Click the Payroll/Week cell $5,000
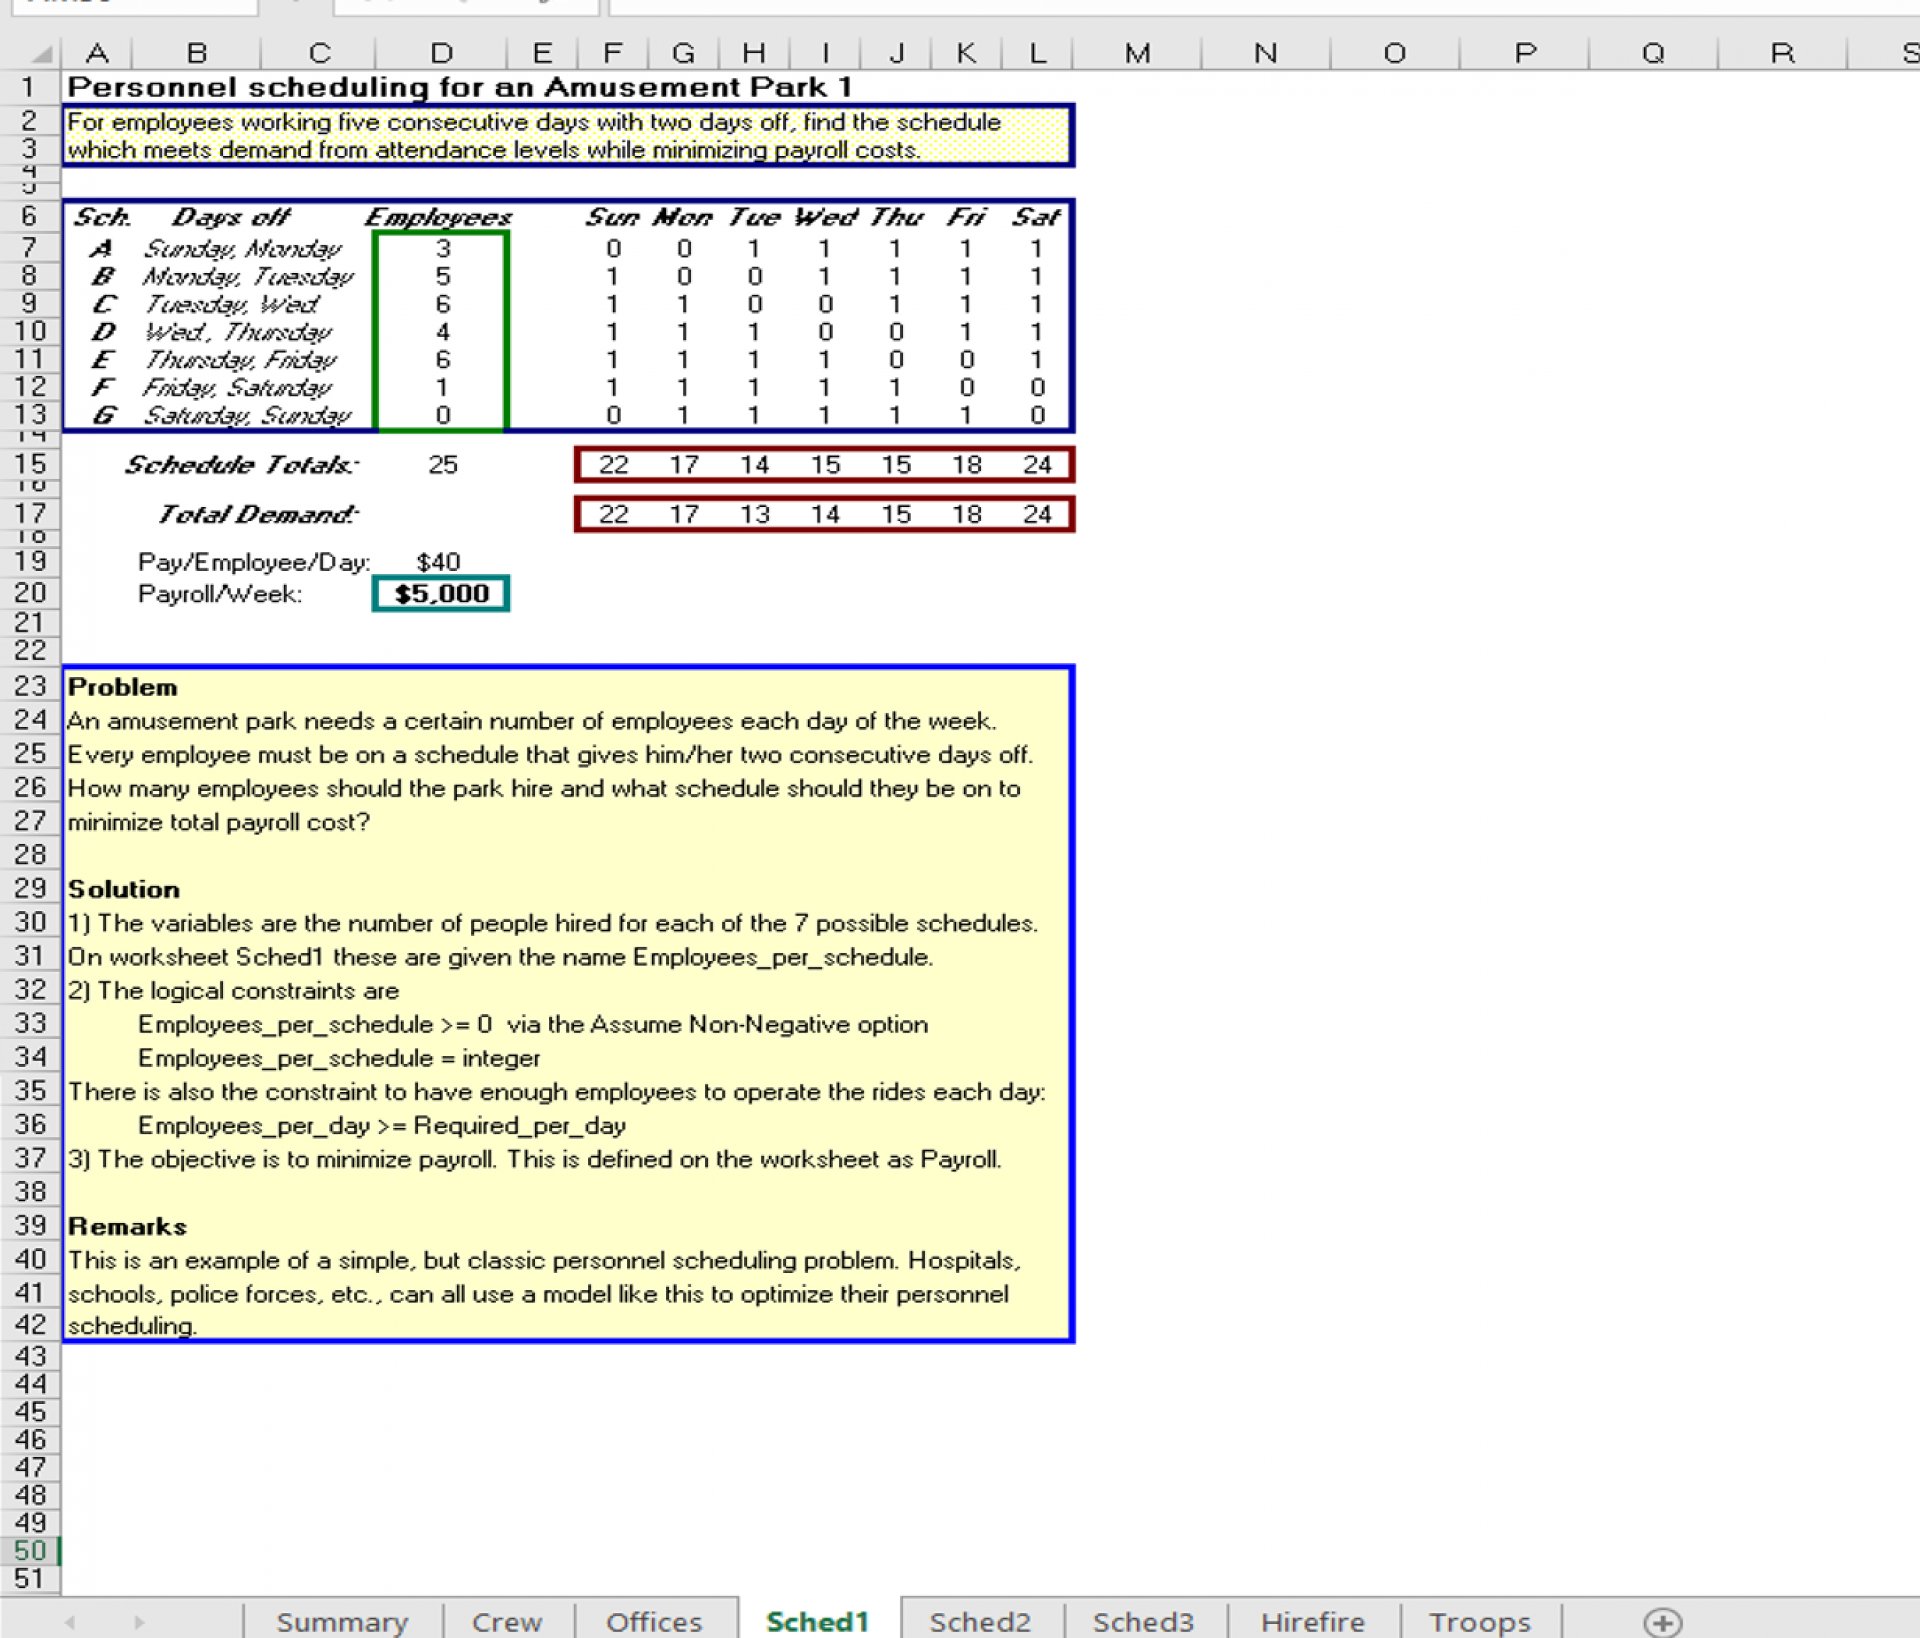Viewport: 1920px width, 1638px height. 441,593
